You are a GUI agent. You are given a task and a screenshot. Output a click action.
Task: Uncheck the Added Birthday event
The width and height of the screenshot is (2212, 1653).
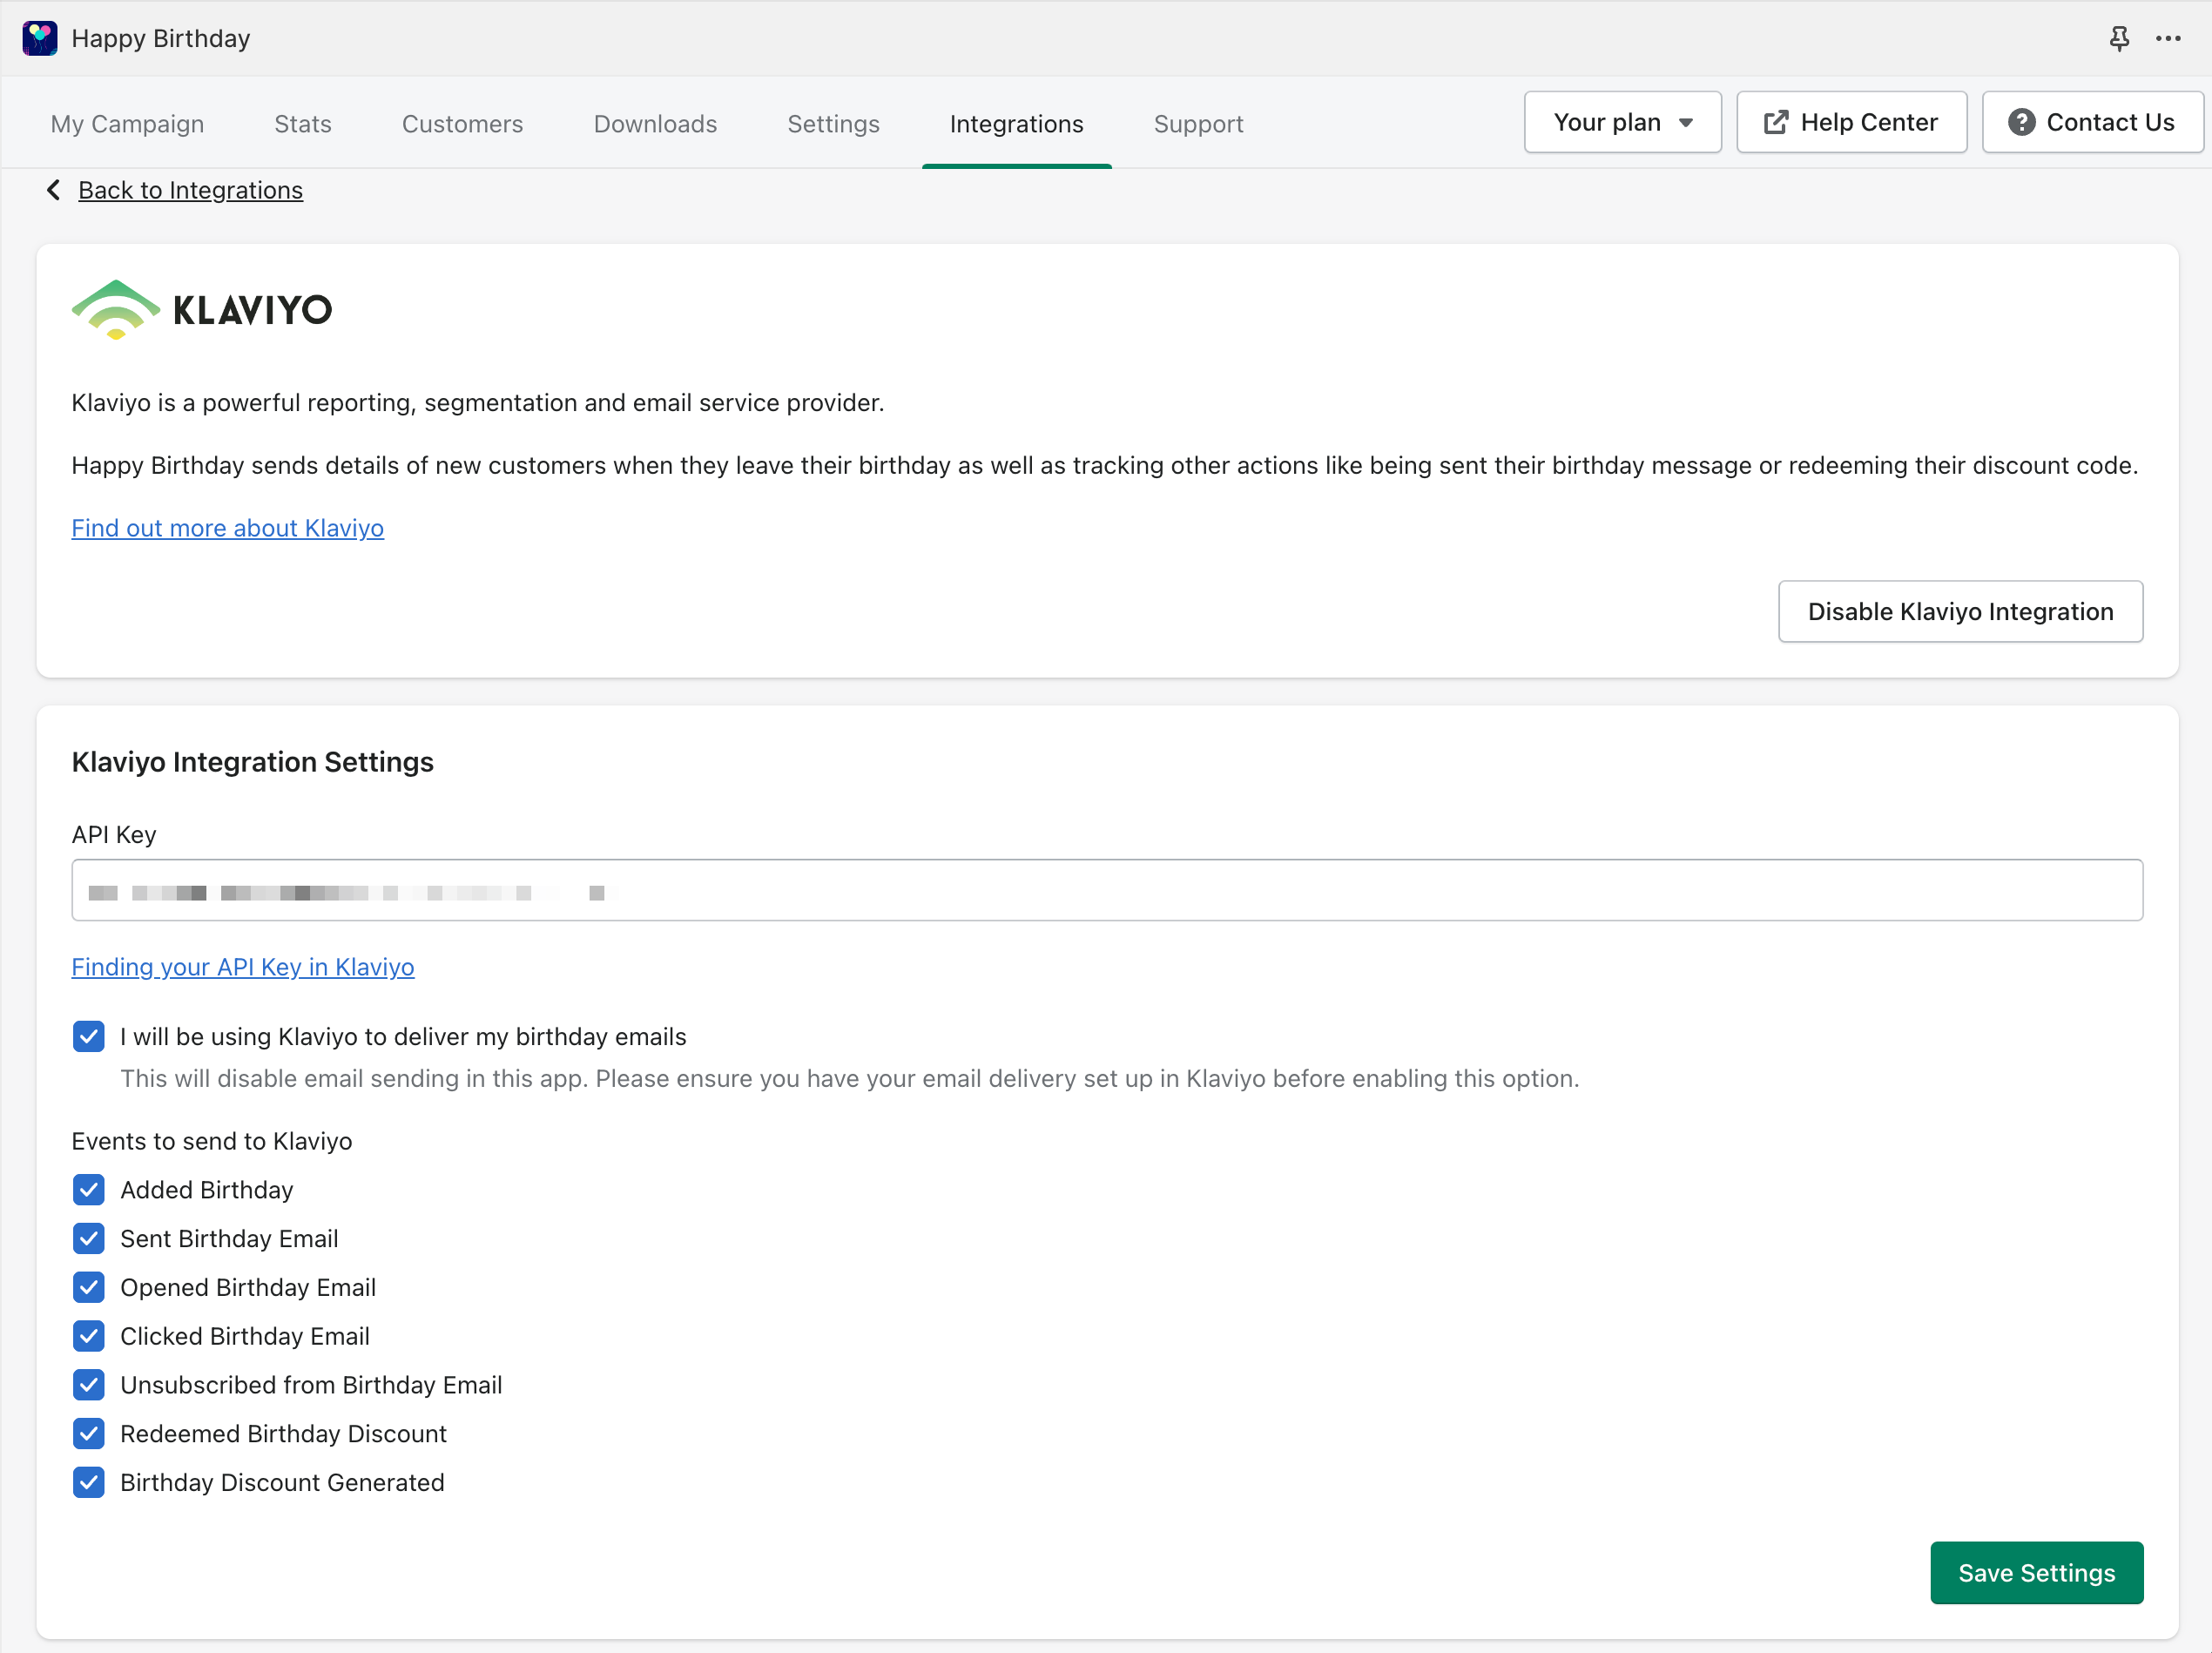pyautogui.click(x=89, y=1190)
